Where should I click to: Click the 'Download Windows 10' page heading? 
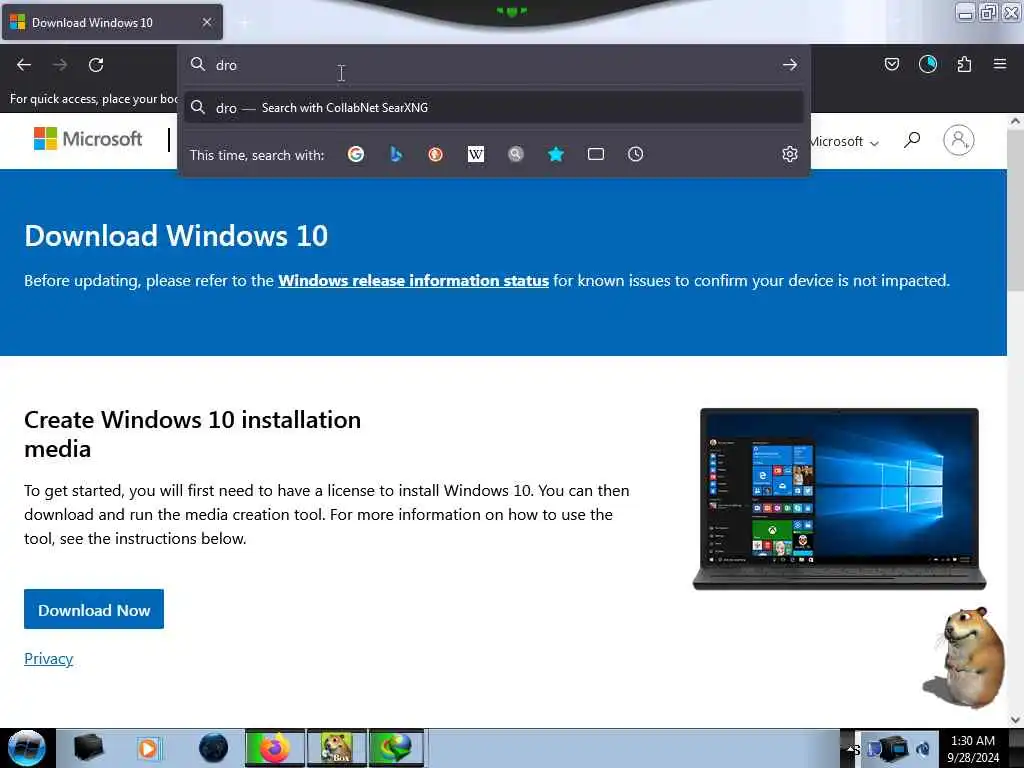[176, 236]
